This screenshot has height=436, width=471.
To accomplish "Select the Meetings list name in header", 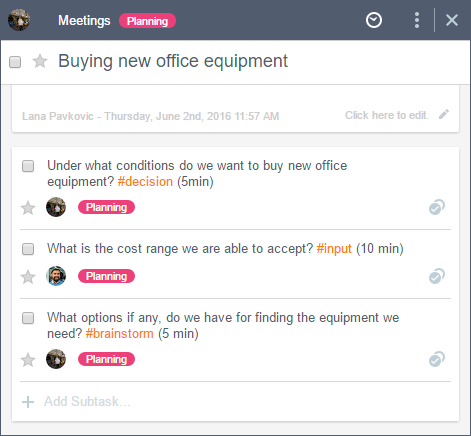I will tap(84, 21).
